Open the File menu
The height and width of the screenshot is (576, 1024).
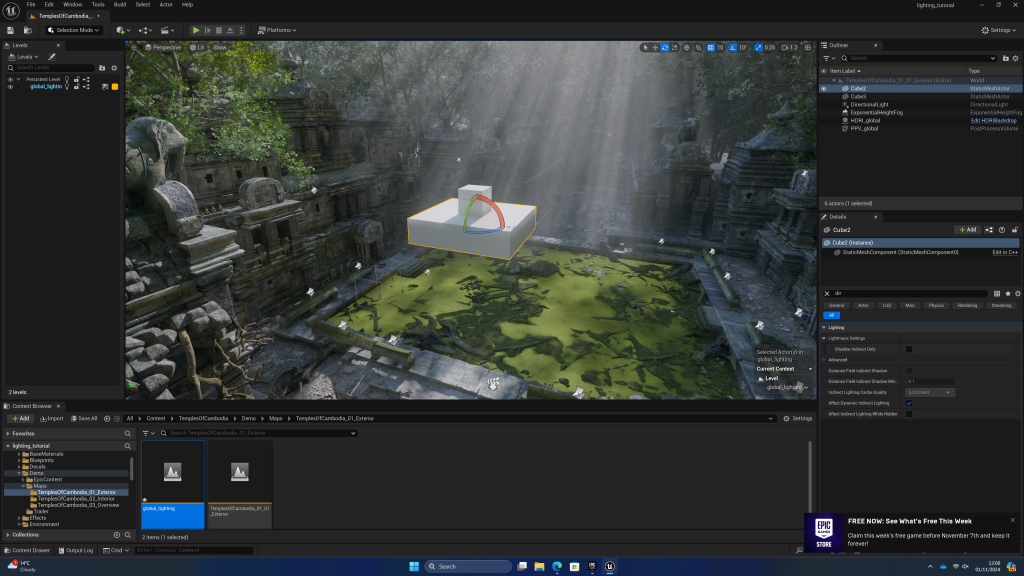31,5
